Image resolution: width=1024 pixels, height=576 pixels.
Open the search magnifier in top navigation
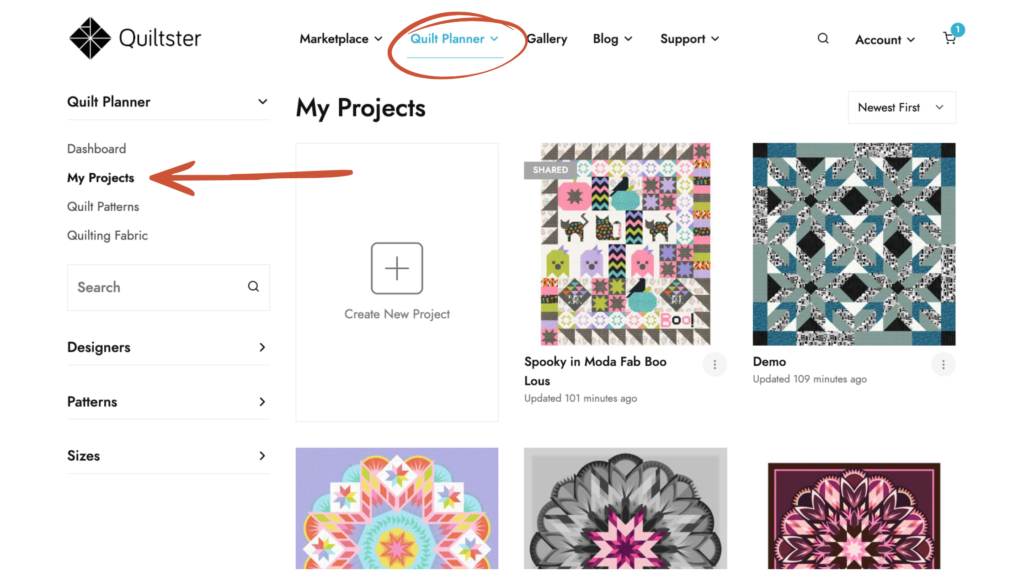pyautogui.click(x=823, y=39)
